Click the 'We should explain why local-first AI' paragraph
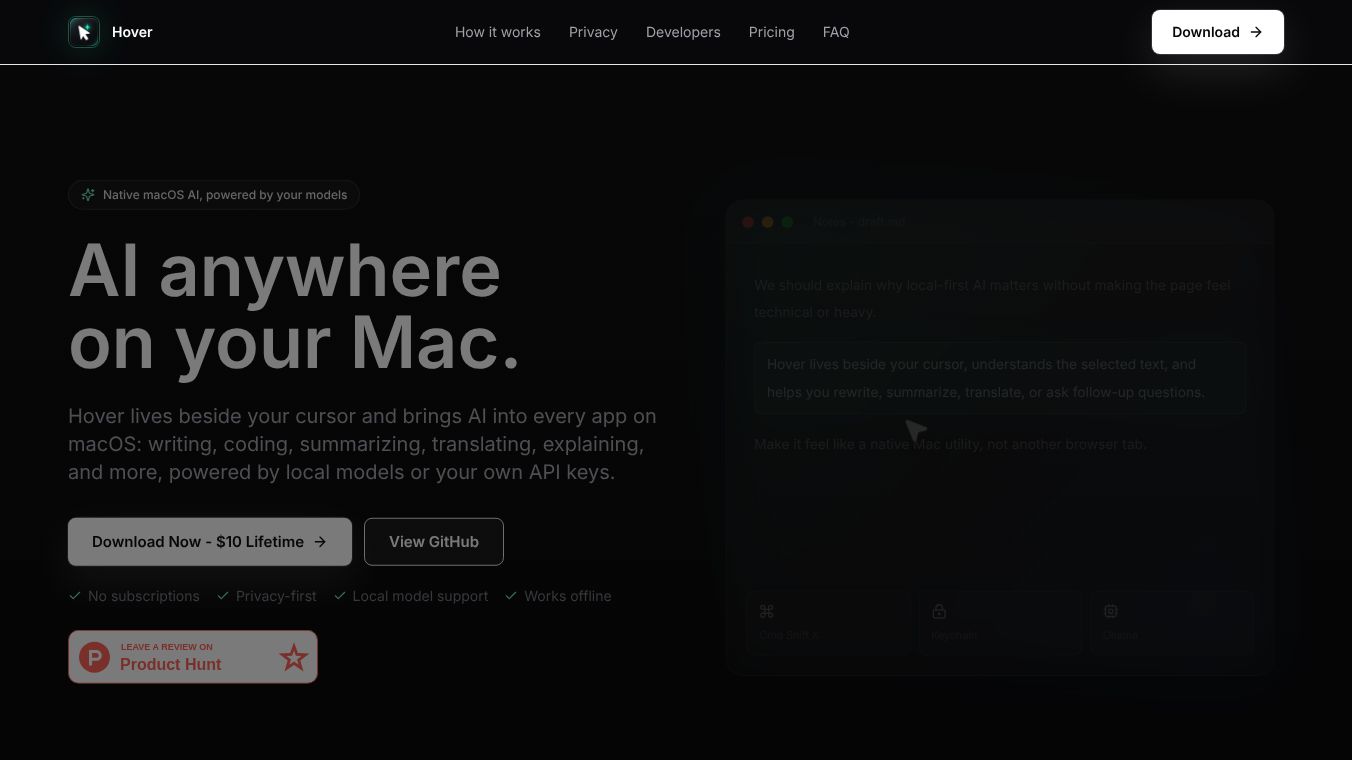The width and height of the screenshot is (1352, 760). click(992, 299)
